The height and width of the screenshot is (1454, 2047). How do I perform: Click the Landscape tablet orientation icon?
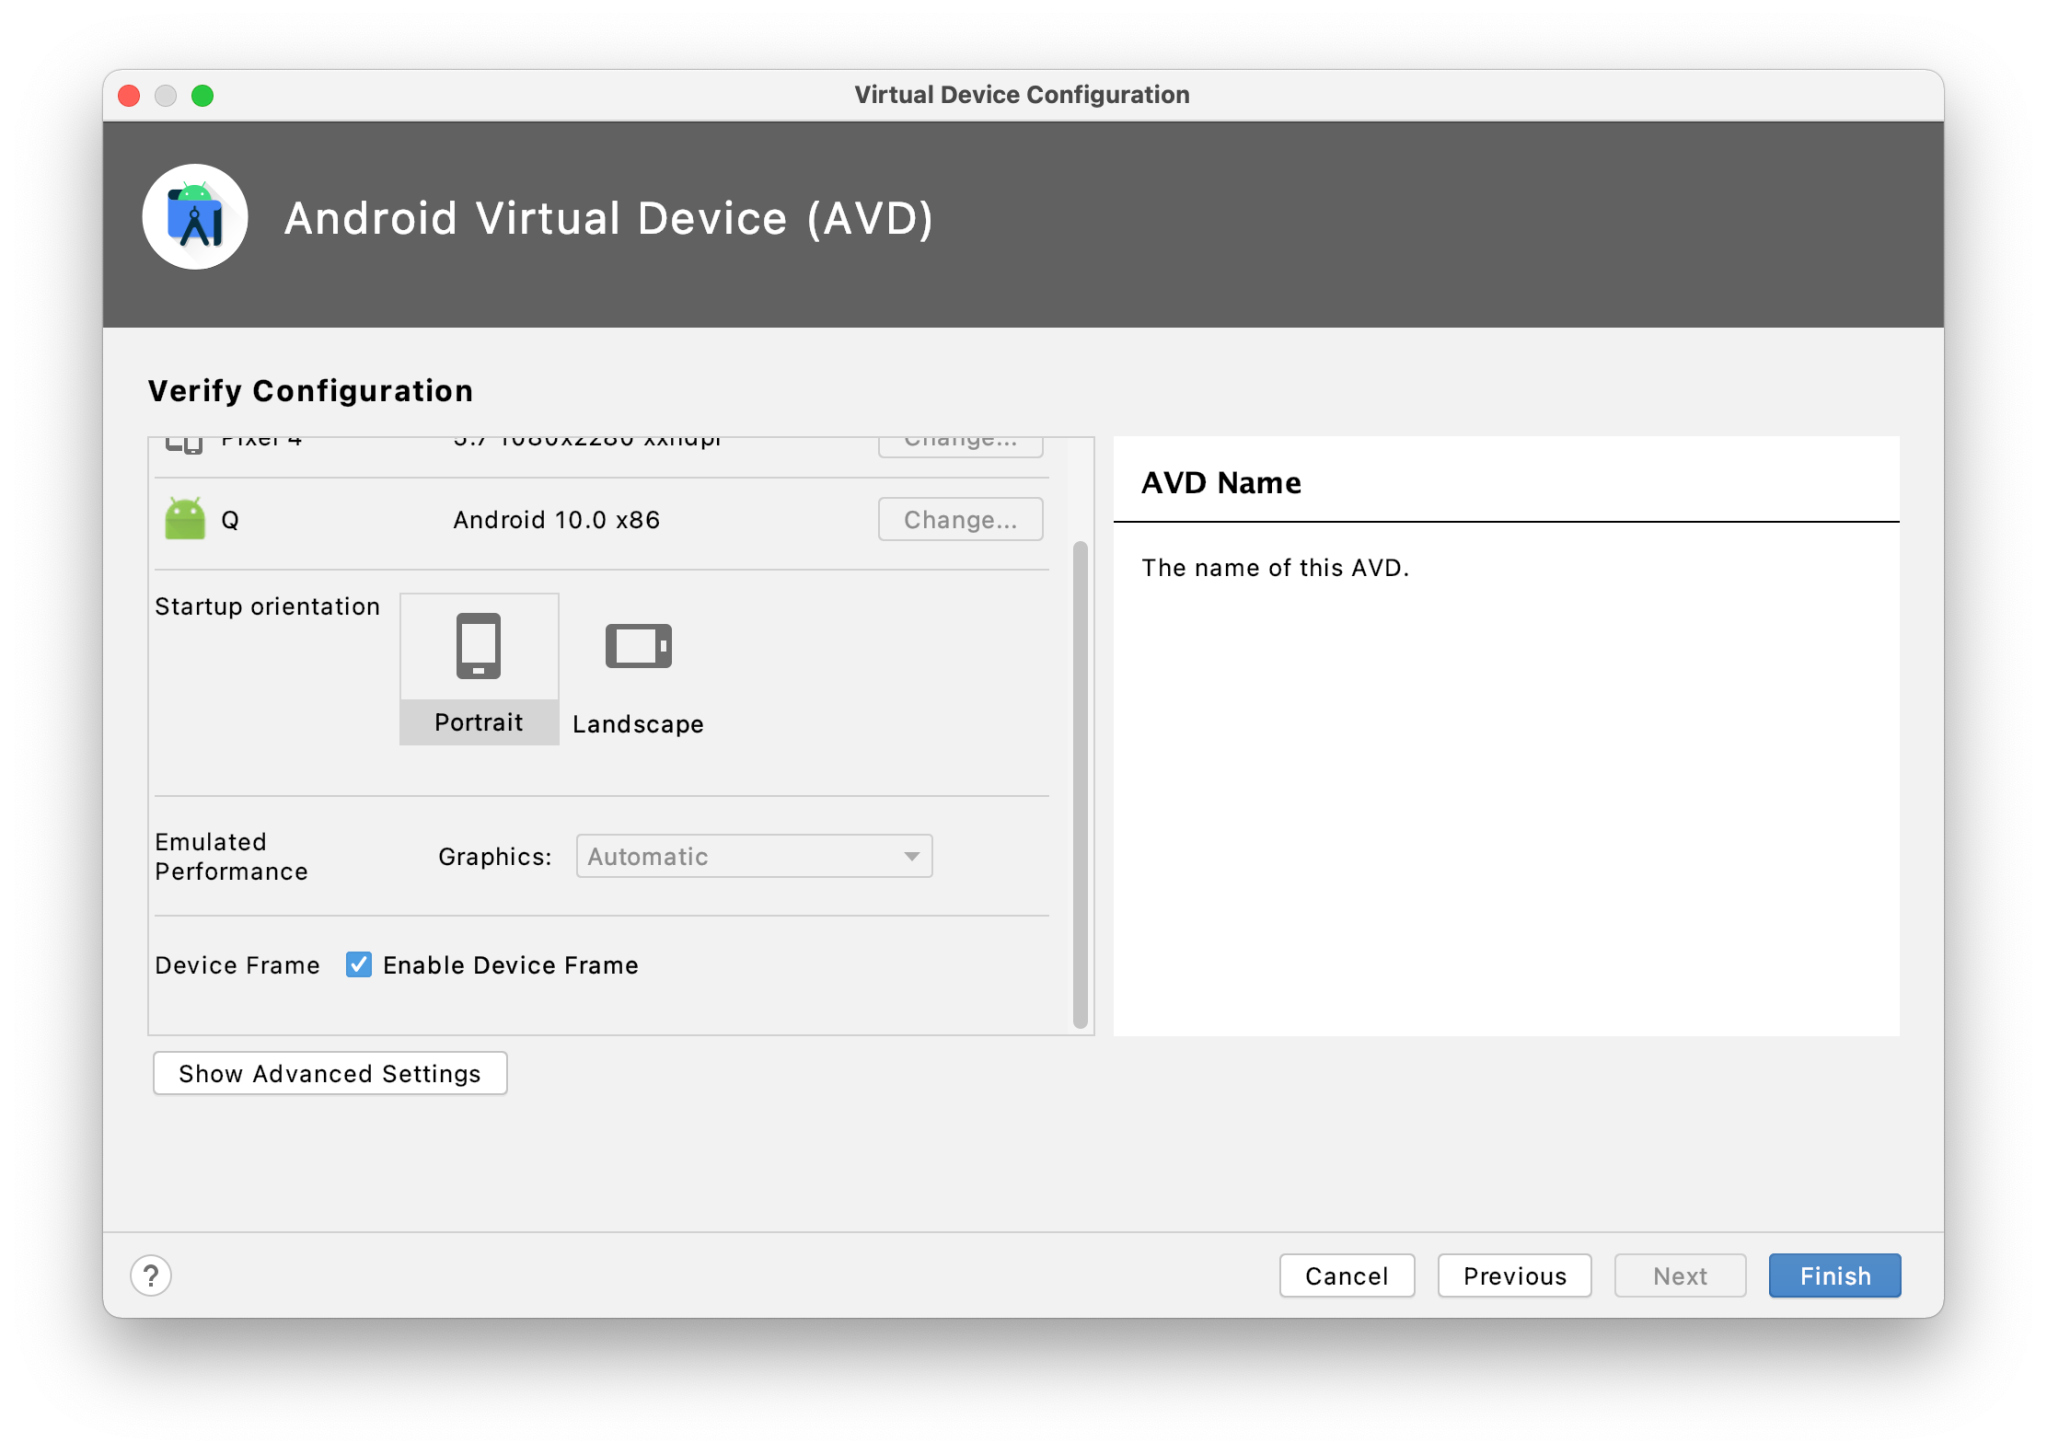tap(637, 644)
